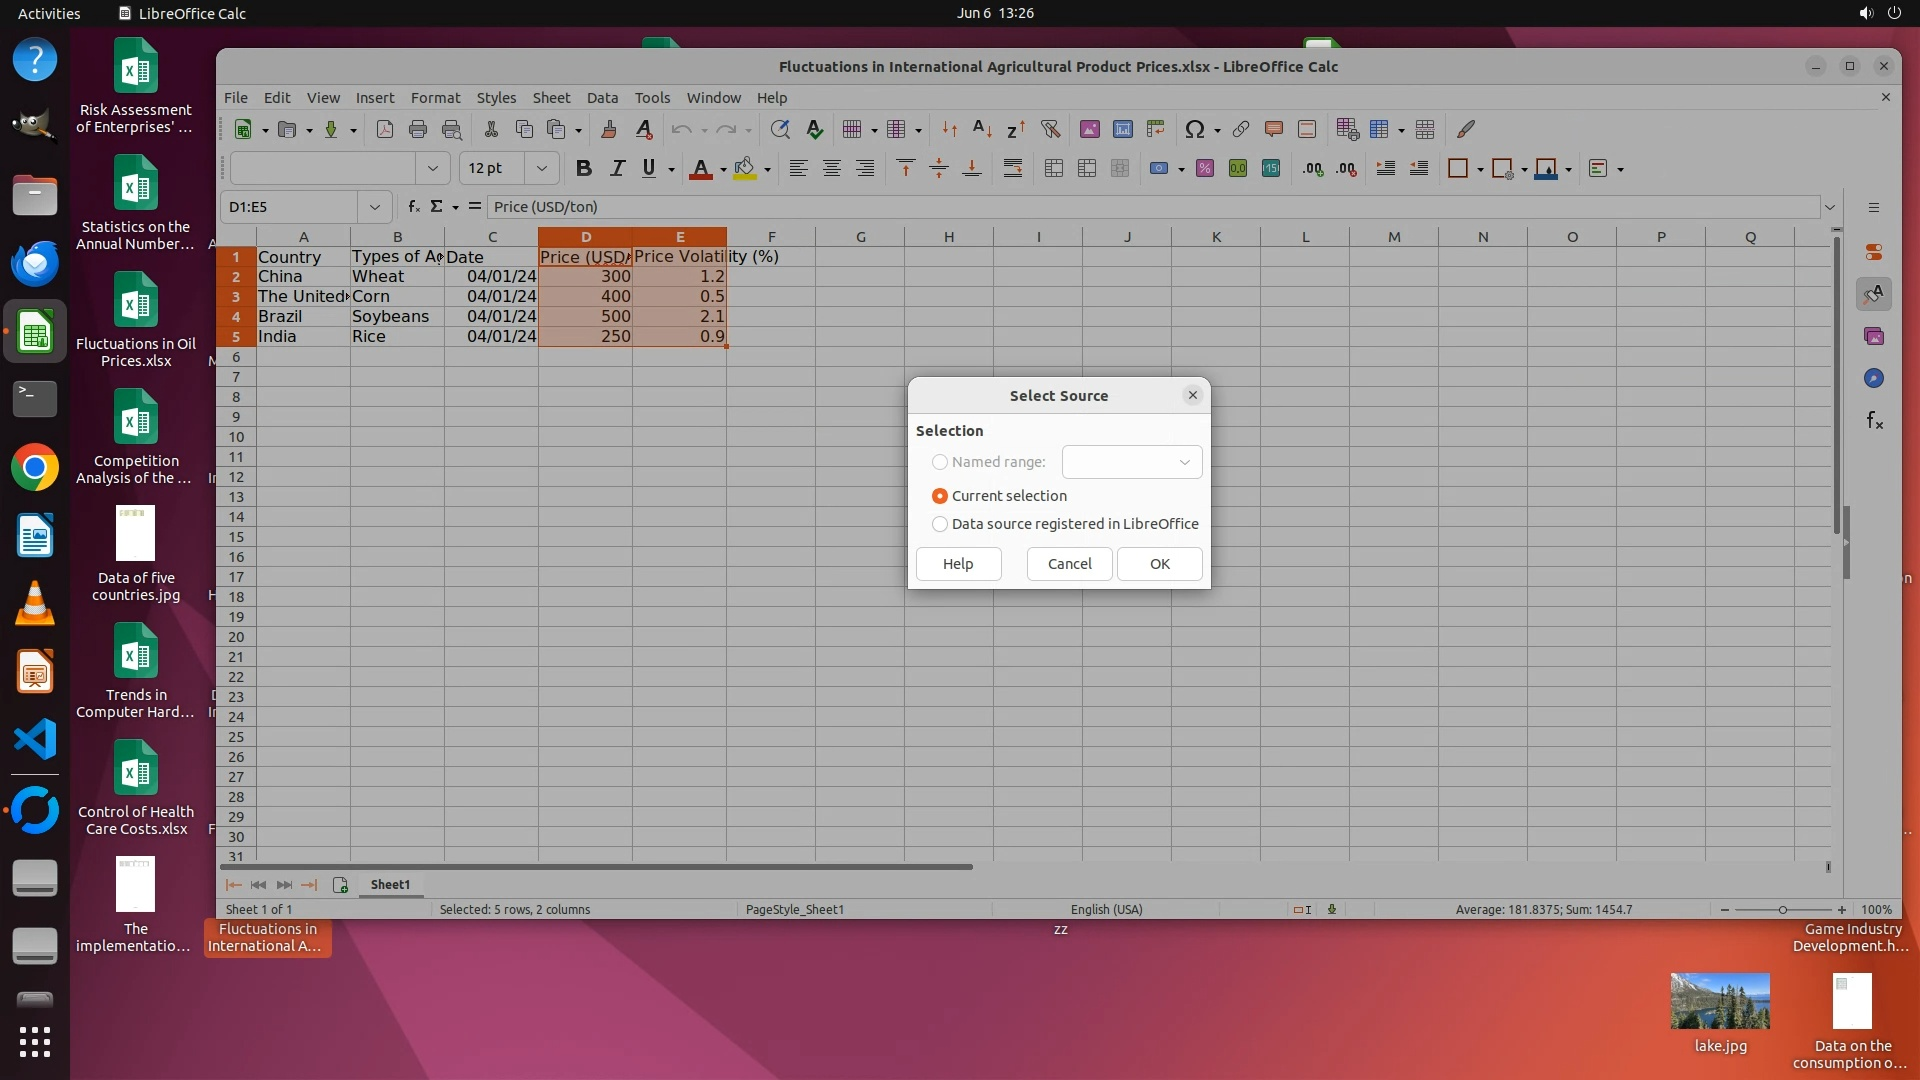Open the Sheet menu
This screenshot has height=1080, width=1920.
pos(551,98)
